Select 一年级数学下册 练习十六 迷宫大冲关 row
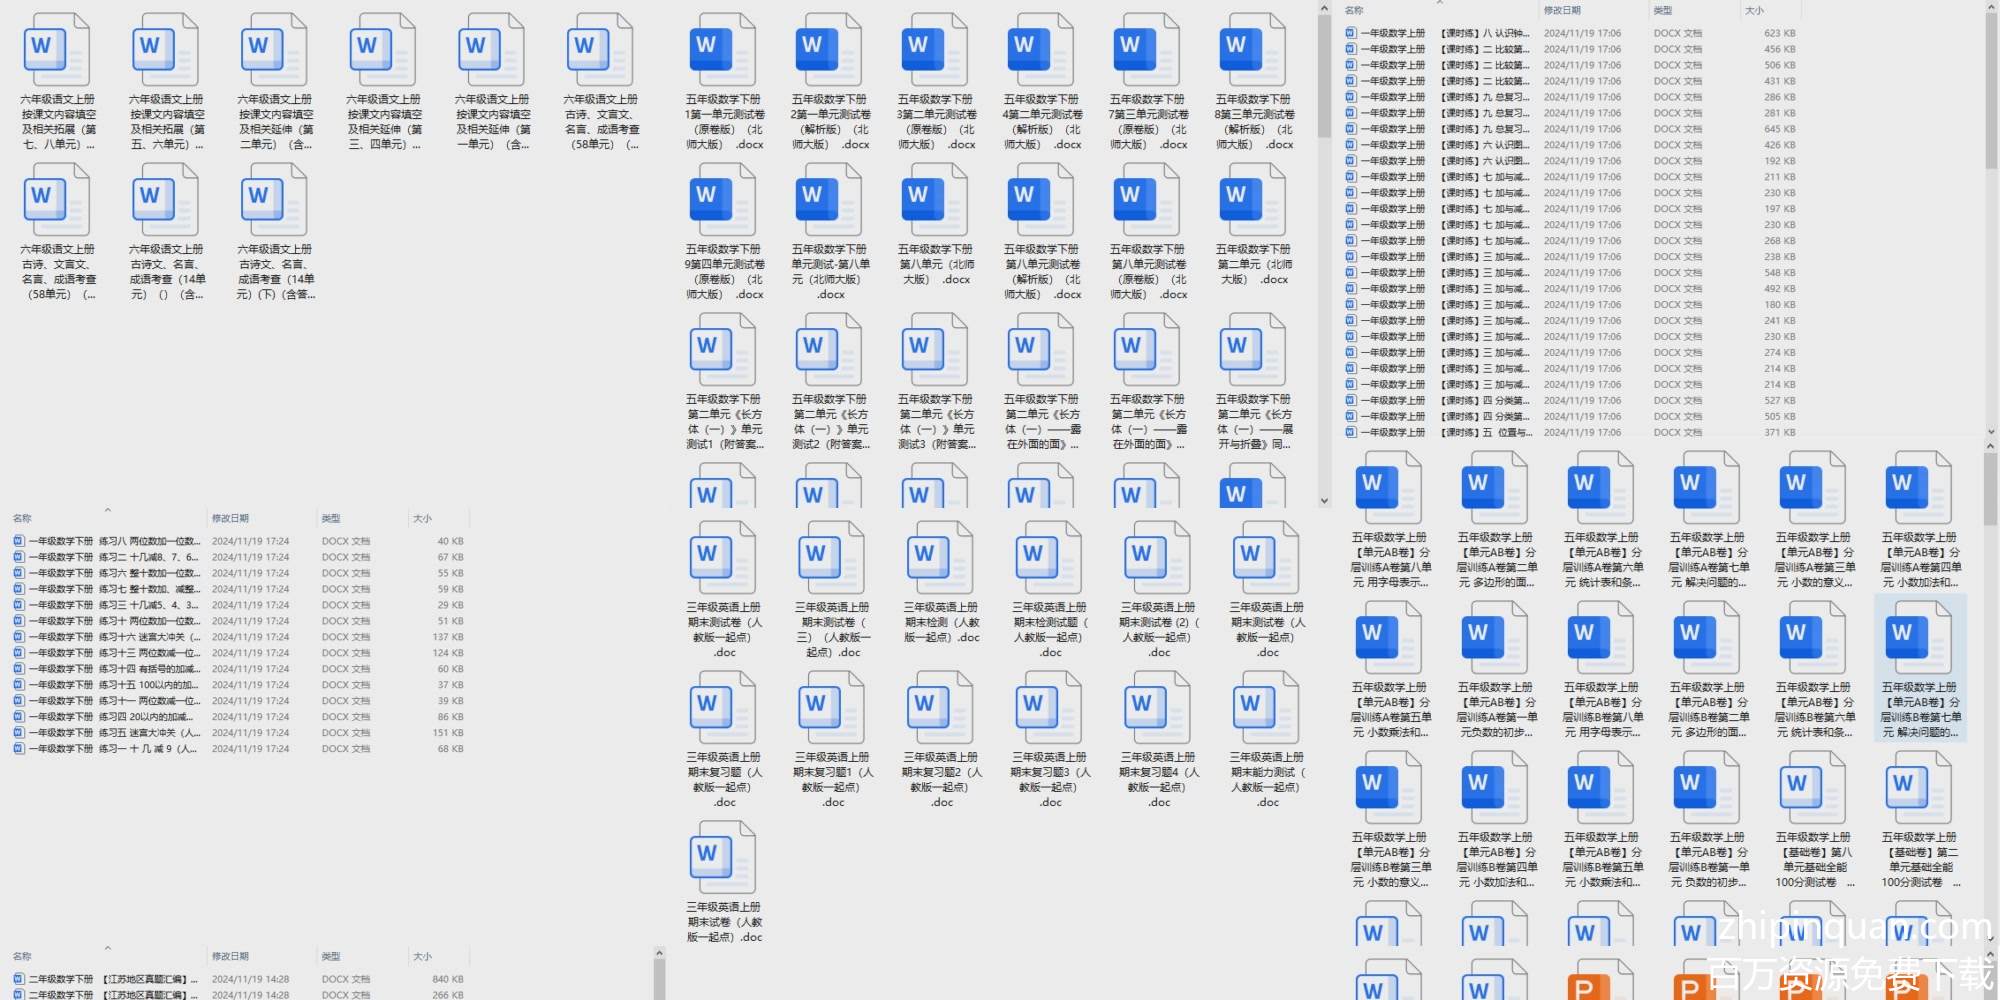 point(108,637)
